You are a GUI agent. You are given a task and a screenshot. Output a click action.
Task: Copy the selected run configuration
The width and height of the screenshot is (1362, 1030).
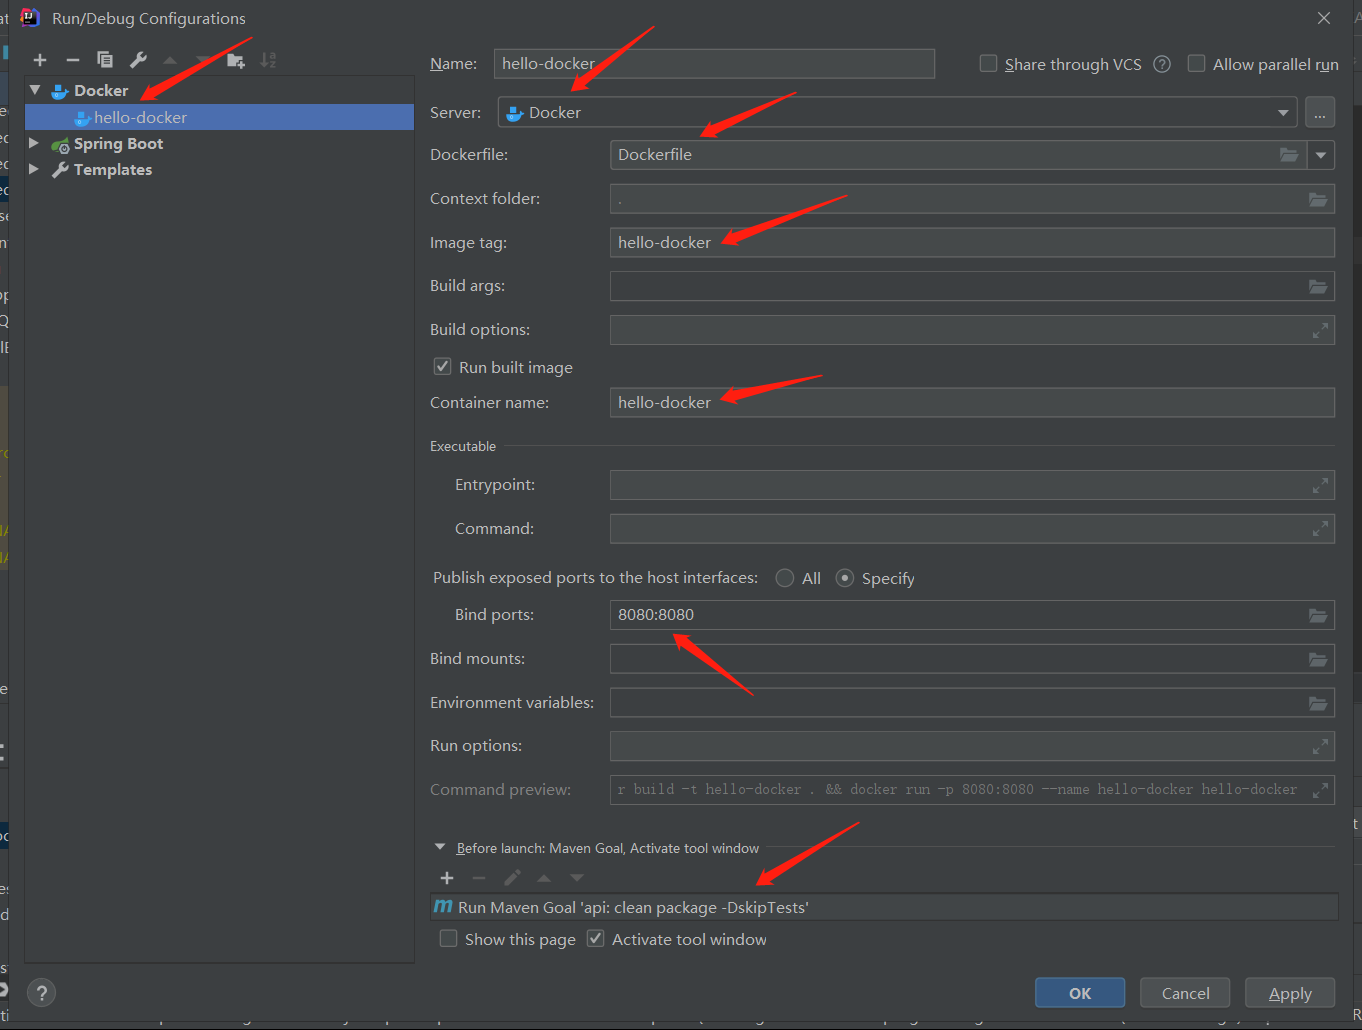(x=105, y=60)
